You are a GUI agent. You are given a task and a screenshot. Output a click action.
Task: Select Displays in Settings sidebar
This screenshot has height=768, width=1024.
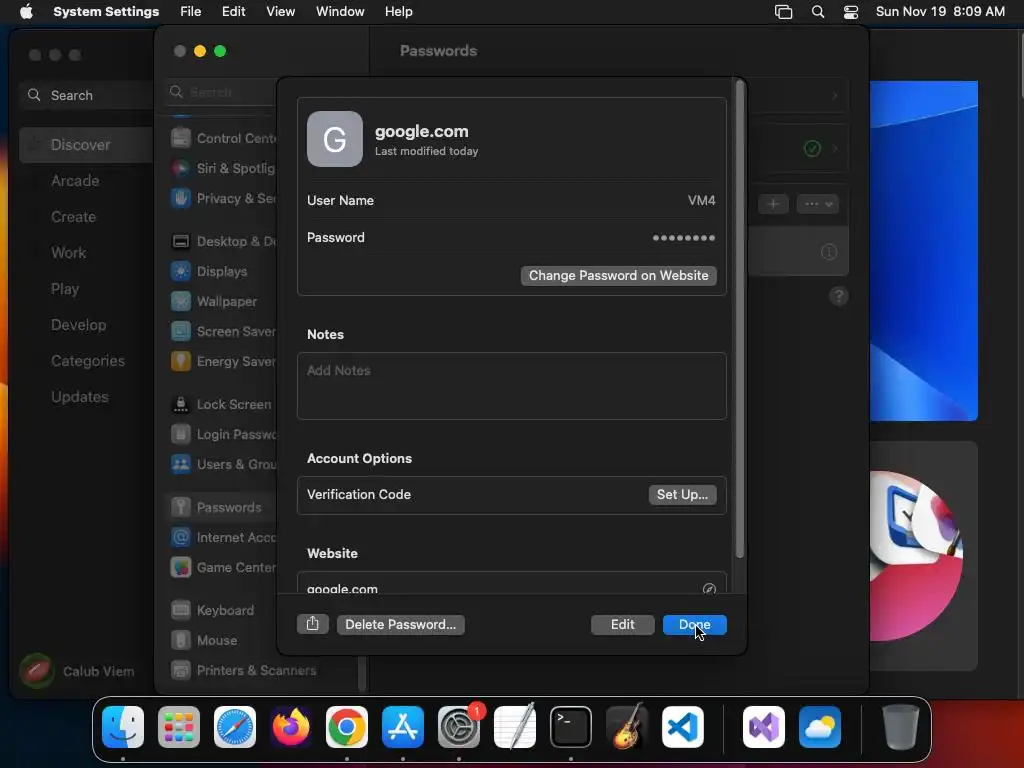(220, 271)
